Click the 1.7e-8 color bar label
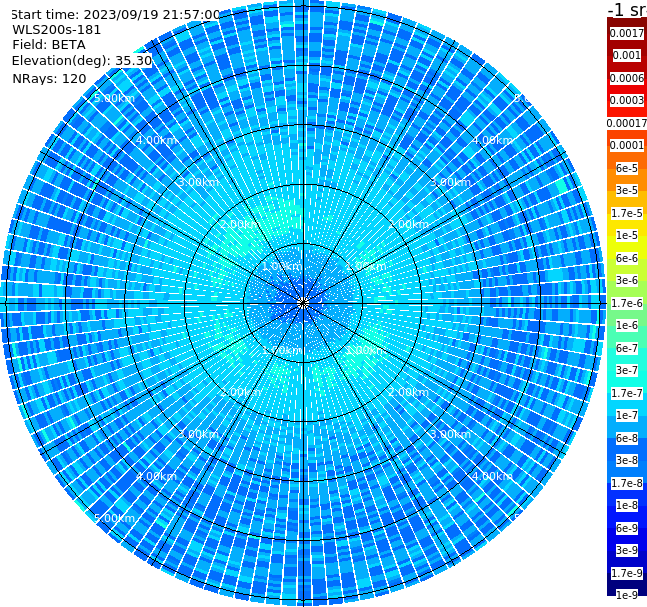The height and width of the screenshot is (607, 647). (x=627, y=483)
